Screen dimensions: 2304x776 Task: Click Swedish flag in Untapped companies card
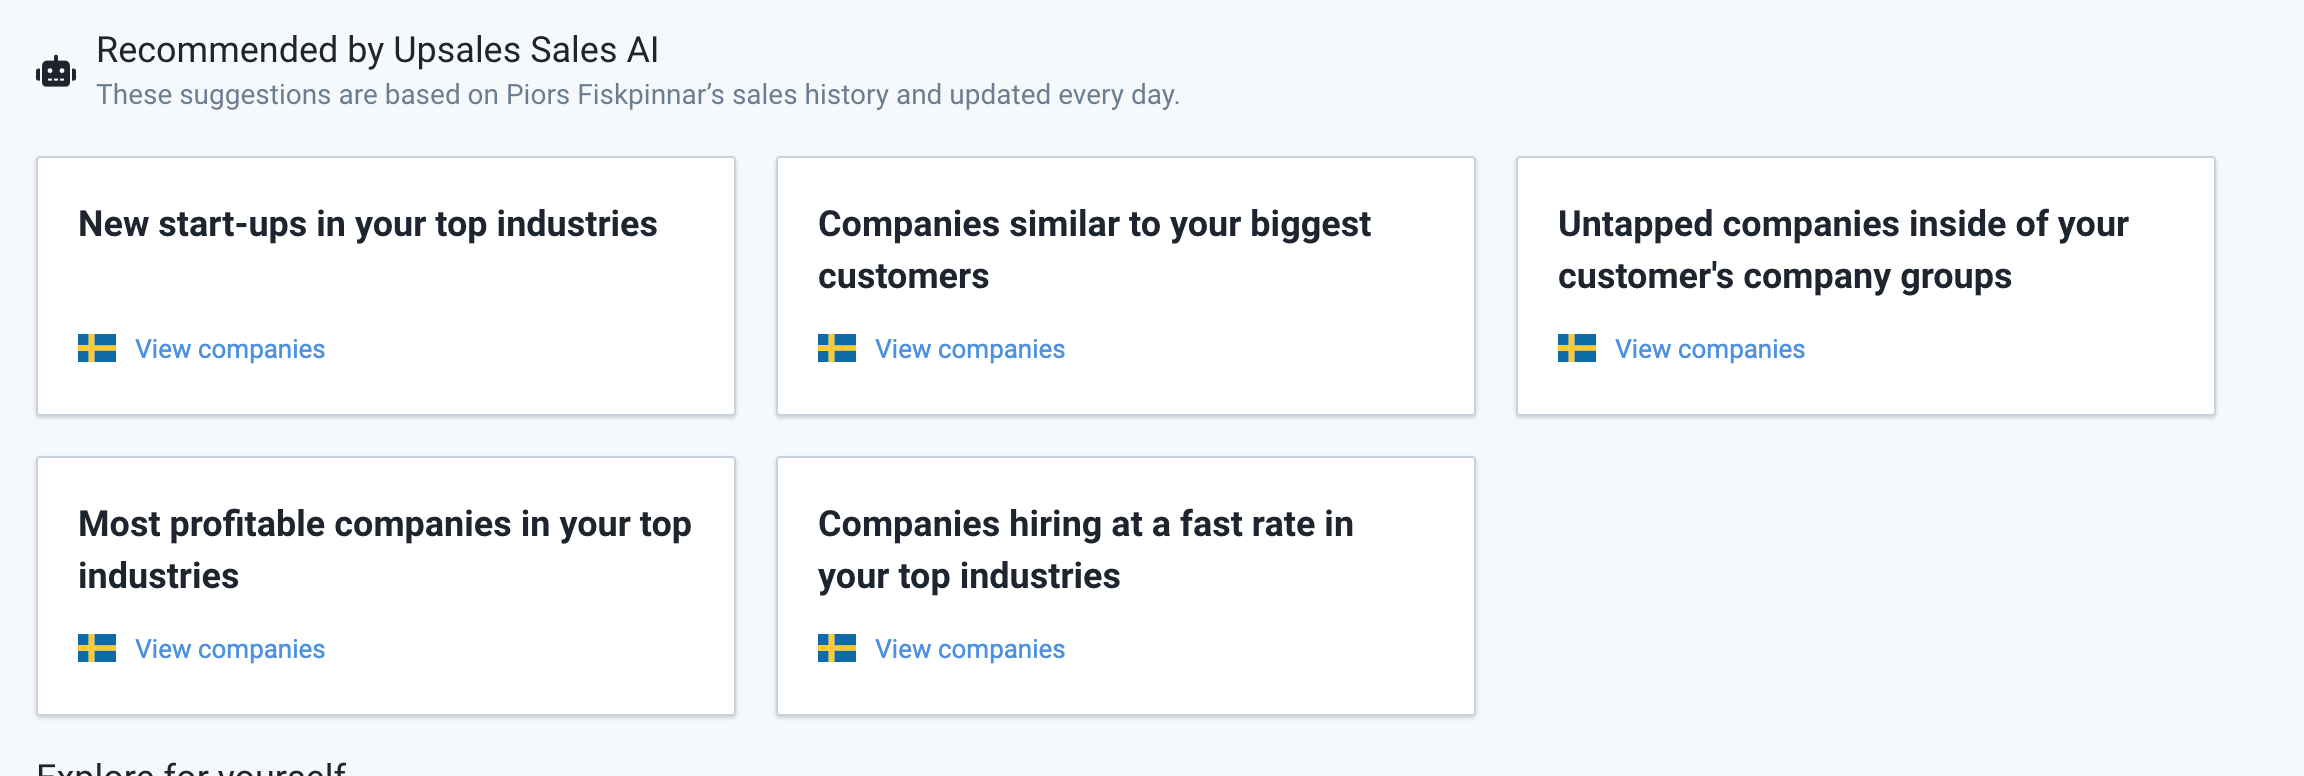coord(1577,348)
